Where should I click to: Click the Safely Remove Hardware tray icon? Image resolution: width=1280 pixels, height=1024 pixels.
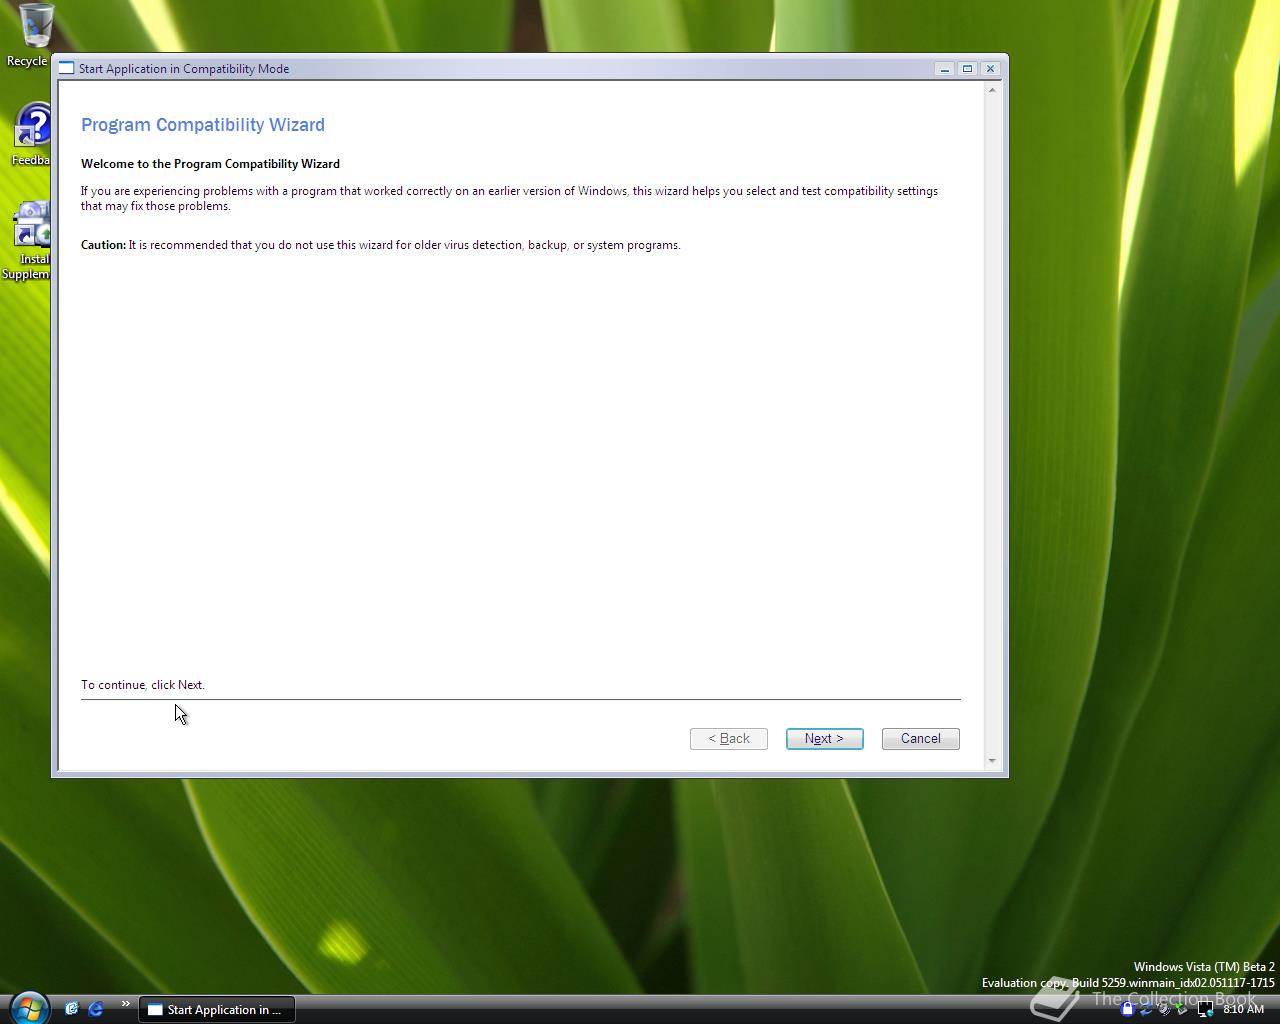coord(1182,1009)
